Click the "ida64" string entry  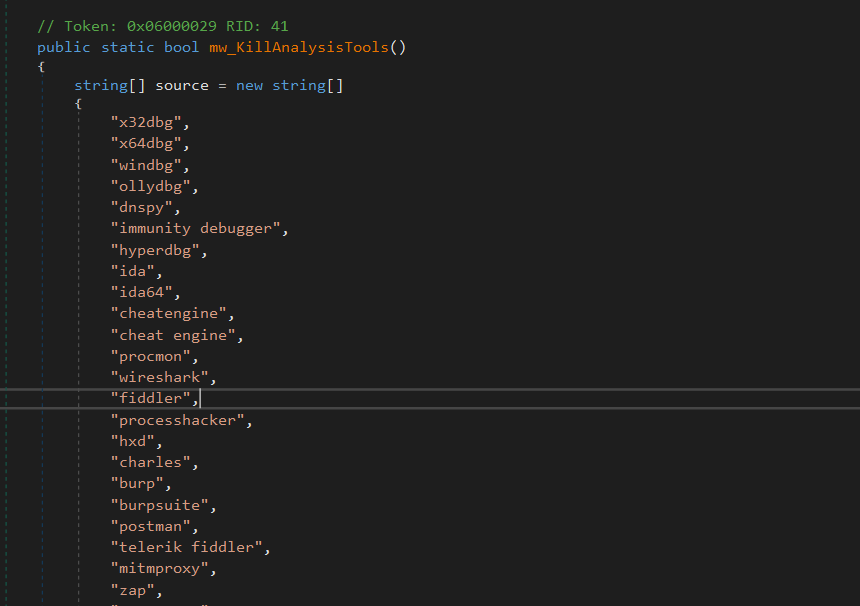(142, 292)
